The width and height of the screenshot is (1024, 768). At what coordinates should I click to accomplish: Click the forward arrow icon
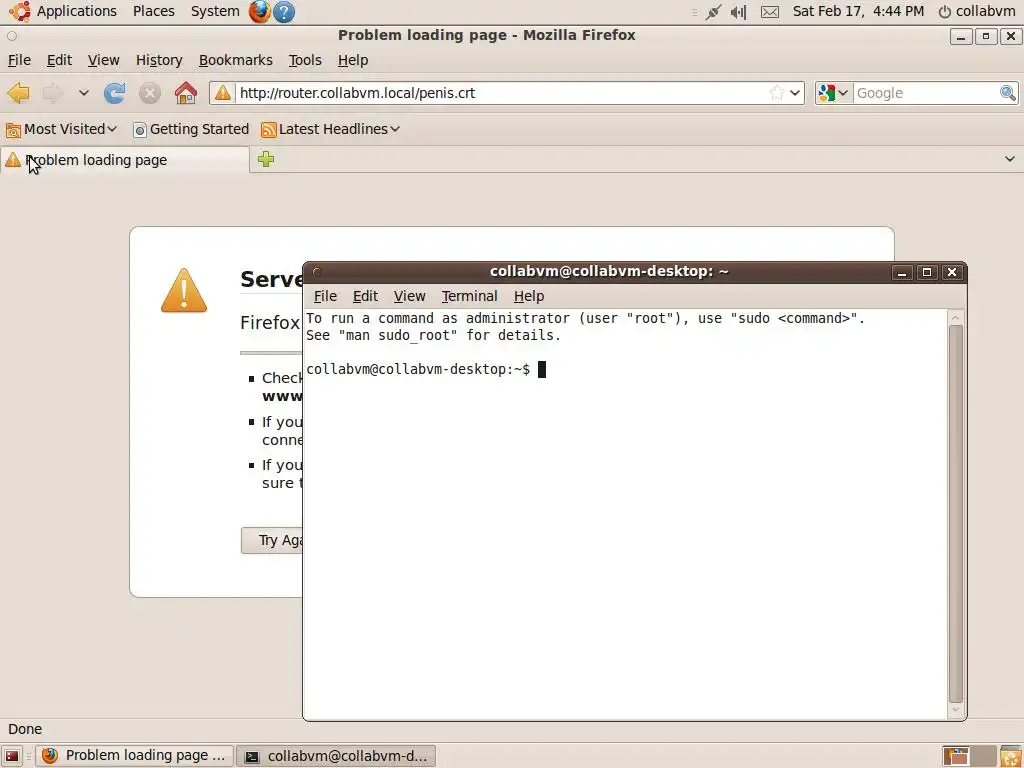coord(52,93)
